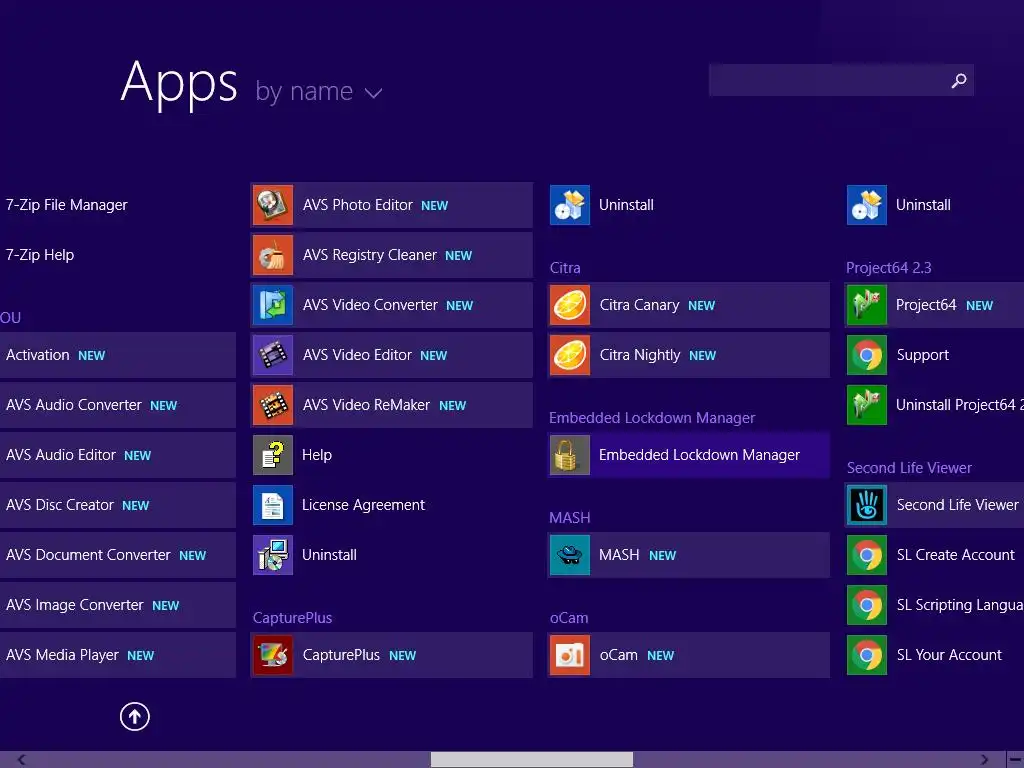Open the Help question mark icon
The width and height of the screenshot is (1024, 768).
pyautogui.click(x=273, y=455)
